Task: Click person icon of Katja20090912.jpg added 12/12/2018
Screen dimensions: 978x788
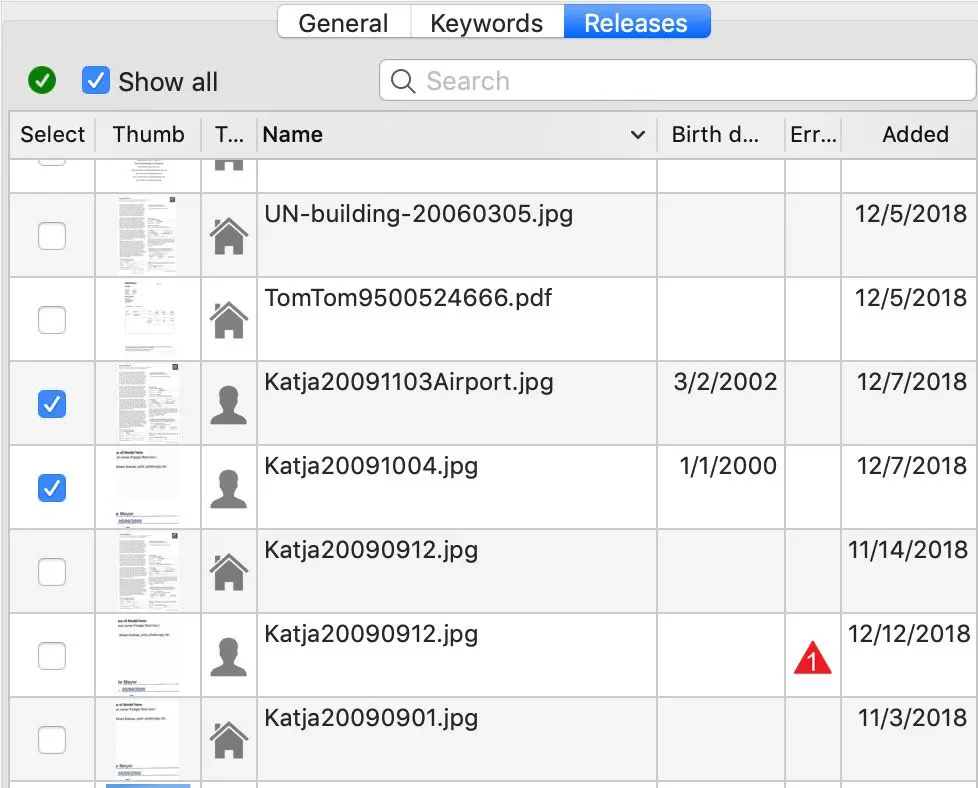Action: tap(229, 656)
